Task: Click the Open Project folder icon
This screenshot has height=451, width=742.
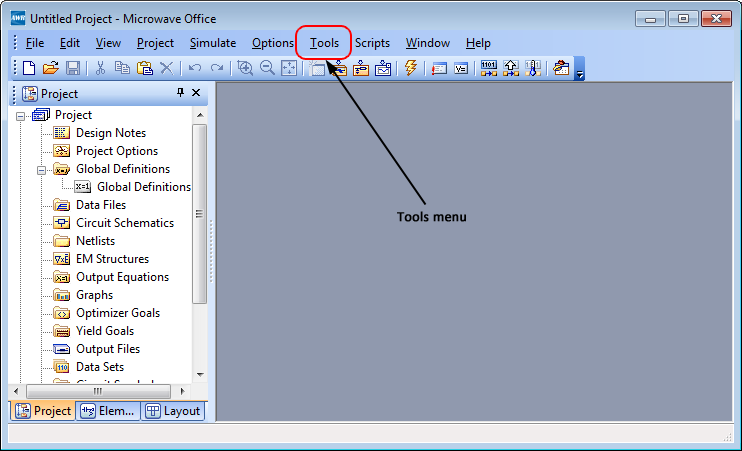Action: click(51, 68)
